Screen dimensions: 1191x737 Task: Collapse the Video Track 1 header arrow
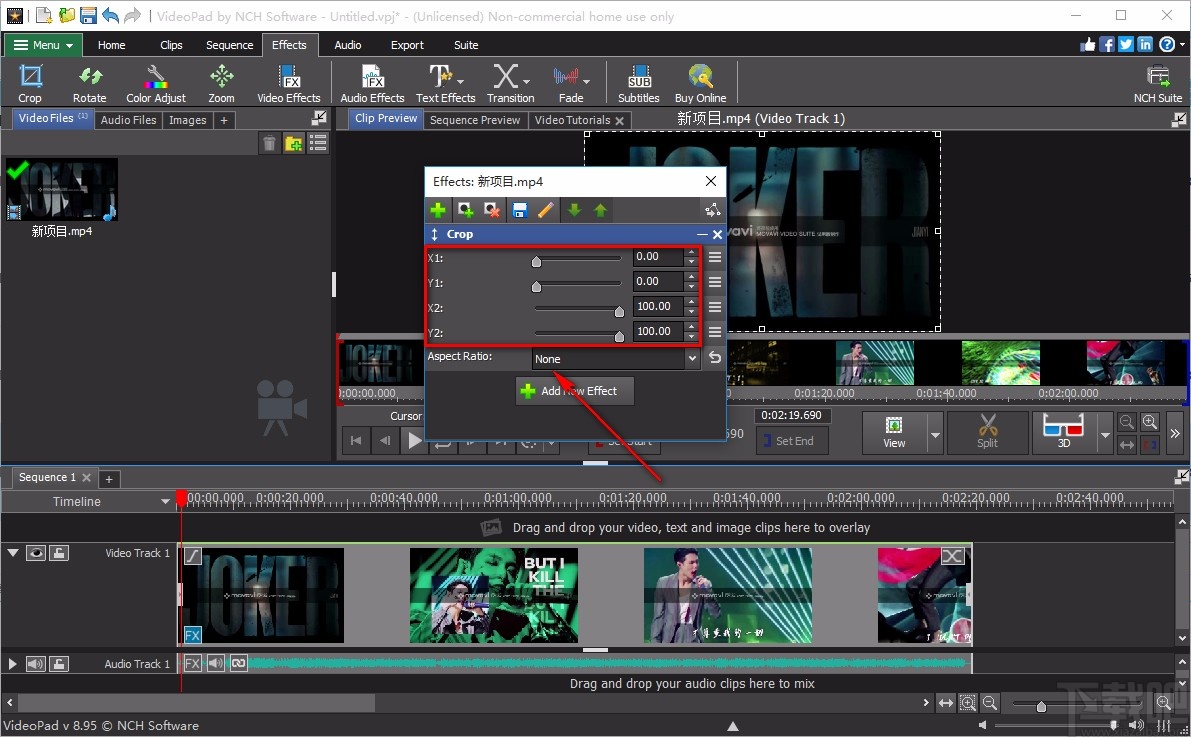(13, 552)
